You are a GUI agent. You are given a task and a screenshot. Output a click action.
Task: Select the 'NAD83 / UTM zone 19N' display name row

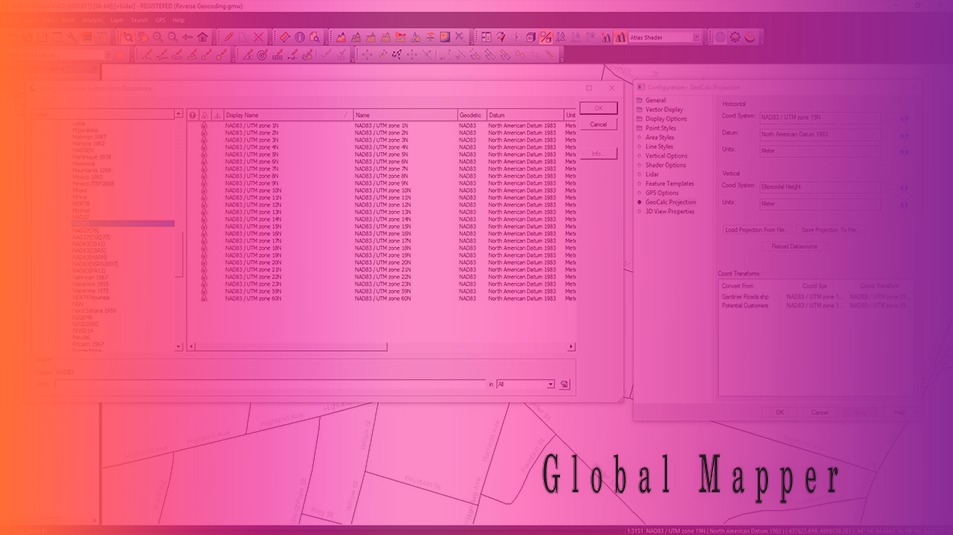[x=253, y=255]
